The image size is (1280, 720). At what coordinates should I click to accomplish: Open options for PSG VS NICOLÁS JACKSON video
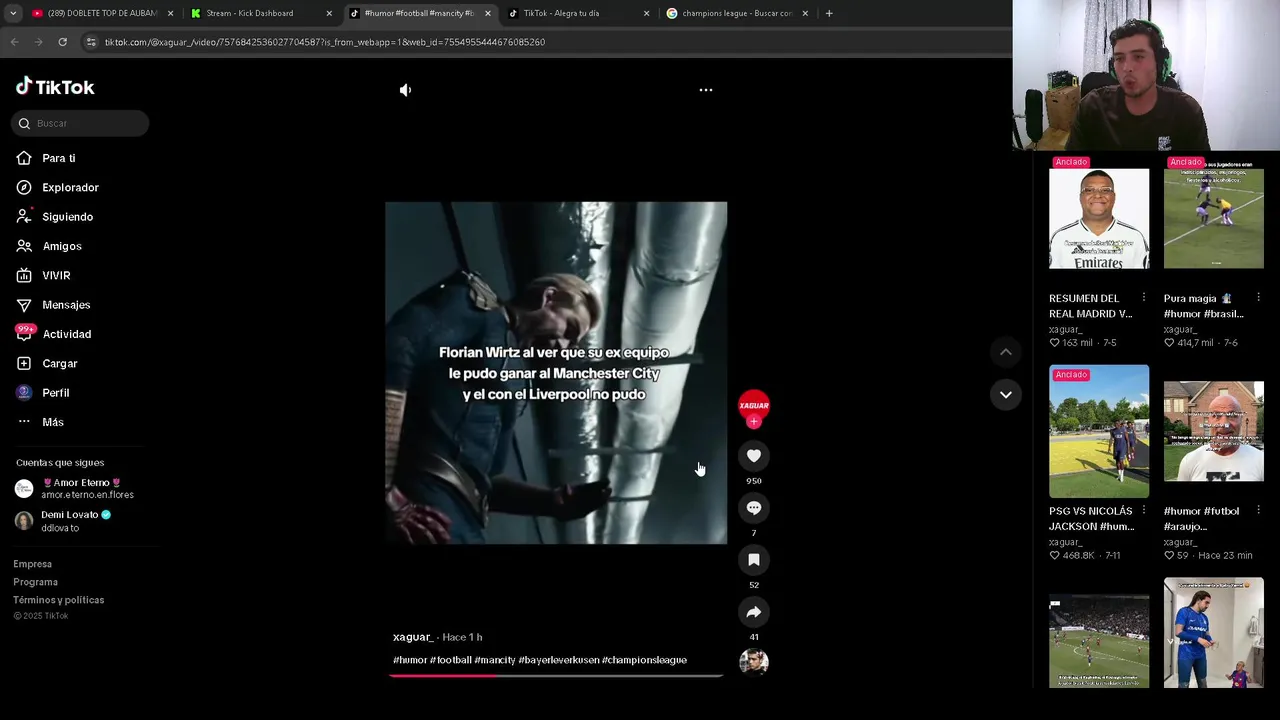1144,511
